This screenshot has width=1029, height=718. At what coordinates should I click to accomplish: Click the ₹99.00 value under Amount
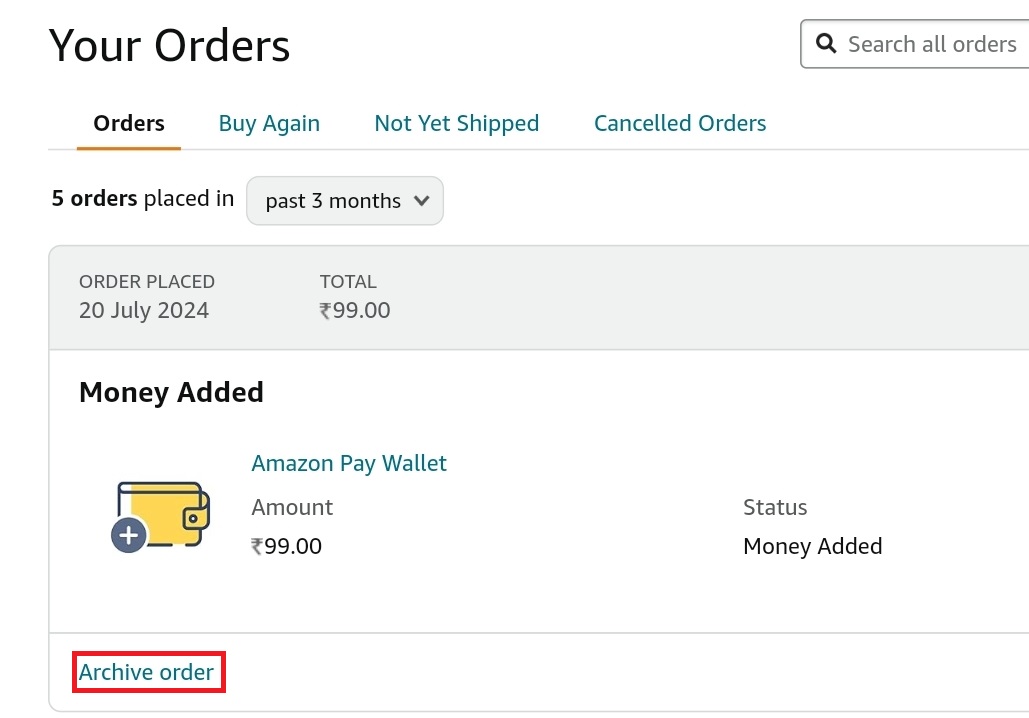tap(286, 546)
